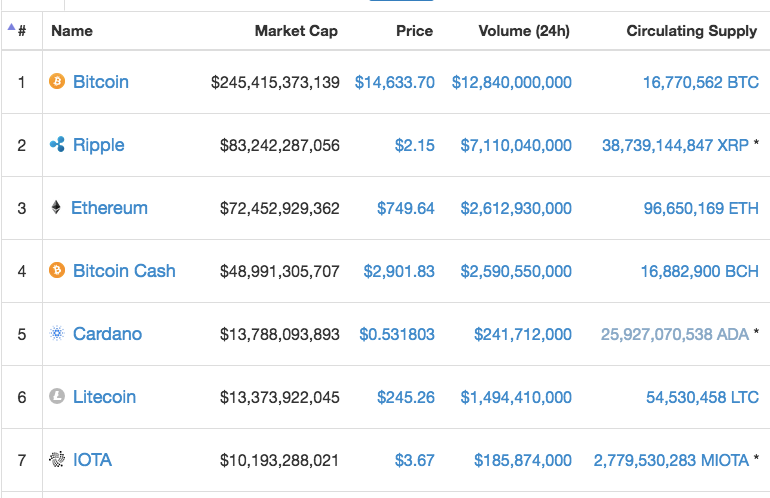Open the IOTA name link

pyautogui.click(x=92, y=460)
